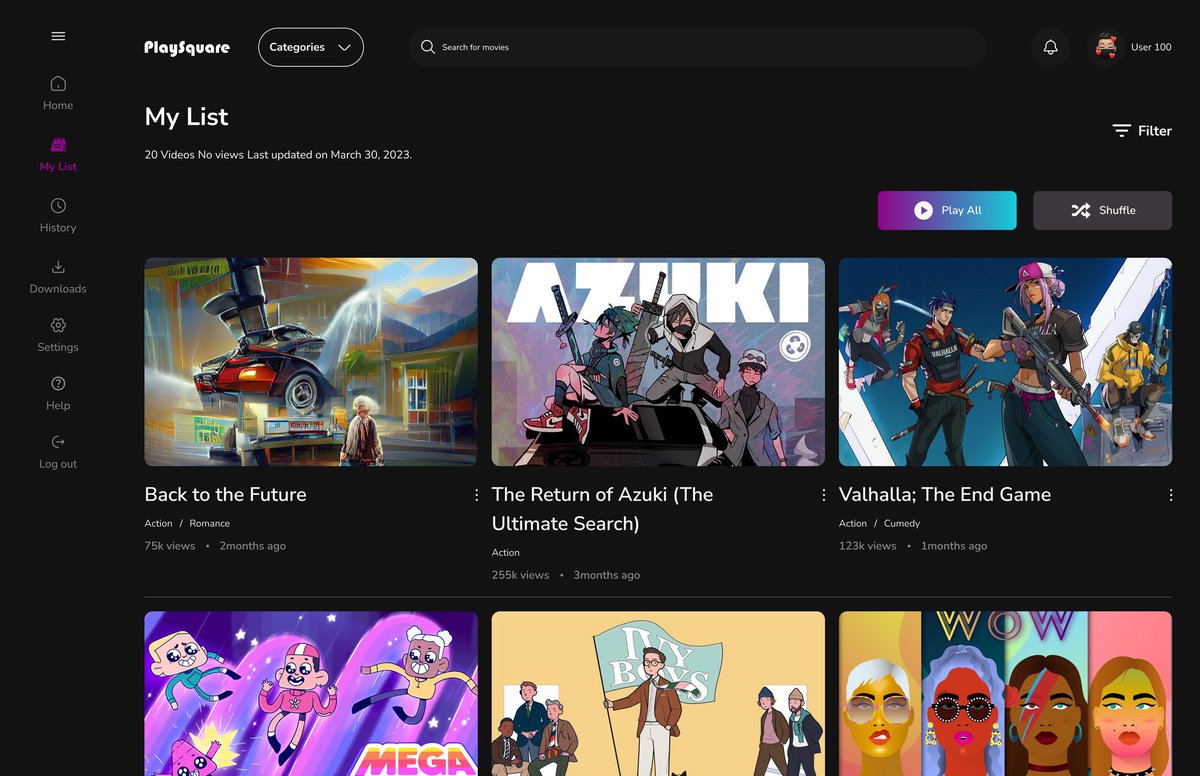Click the Log out label
Viewport: 1200px width, 776px height.
click(x=58, y=464)
